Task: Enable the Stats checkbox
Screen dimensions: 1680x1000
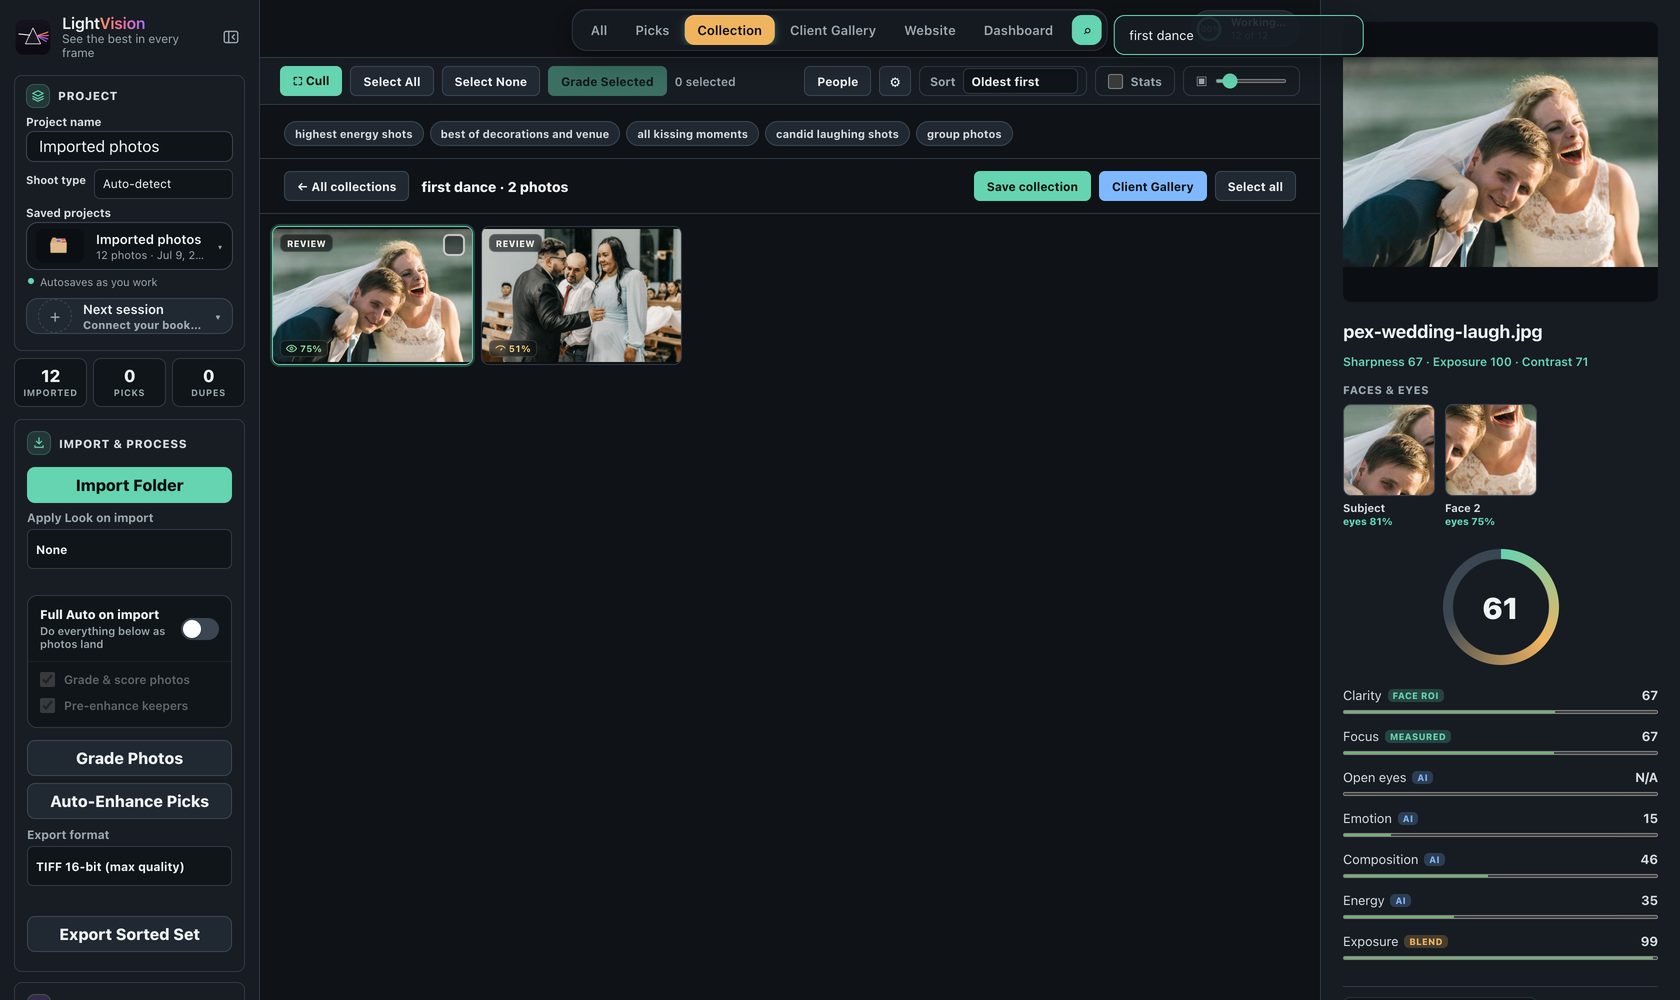Action: (1115, 82)
